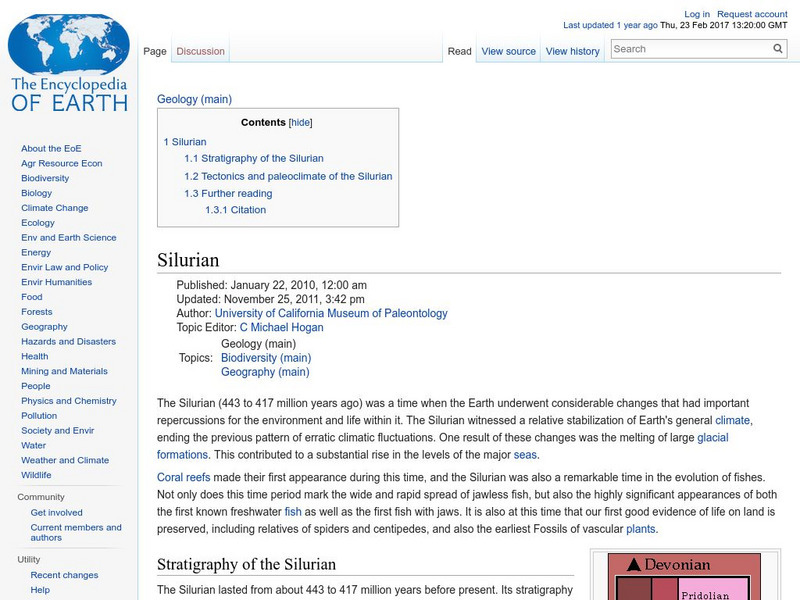The image size is (800, 600).
Task: Open C Michael Hogan editor page
Action: click(x=281, y=328)
